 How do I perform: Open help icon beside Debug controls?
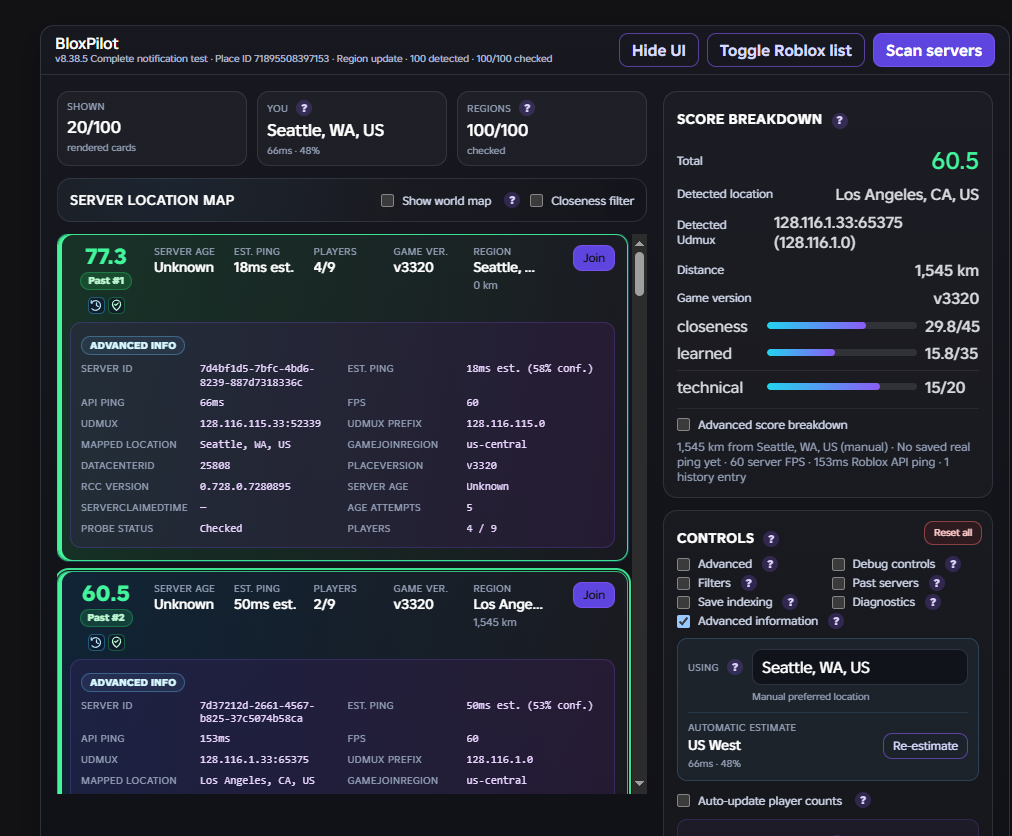coord(953,564)
